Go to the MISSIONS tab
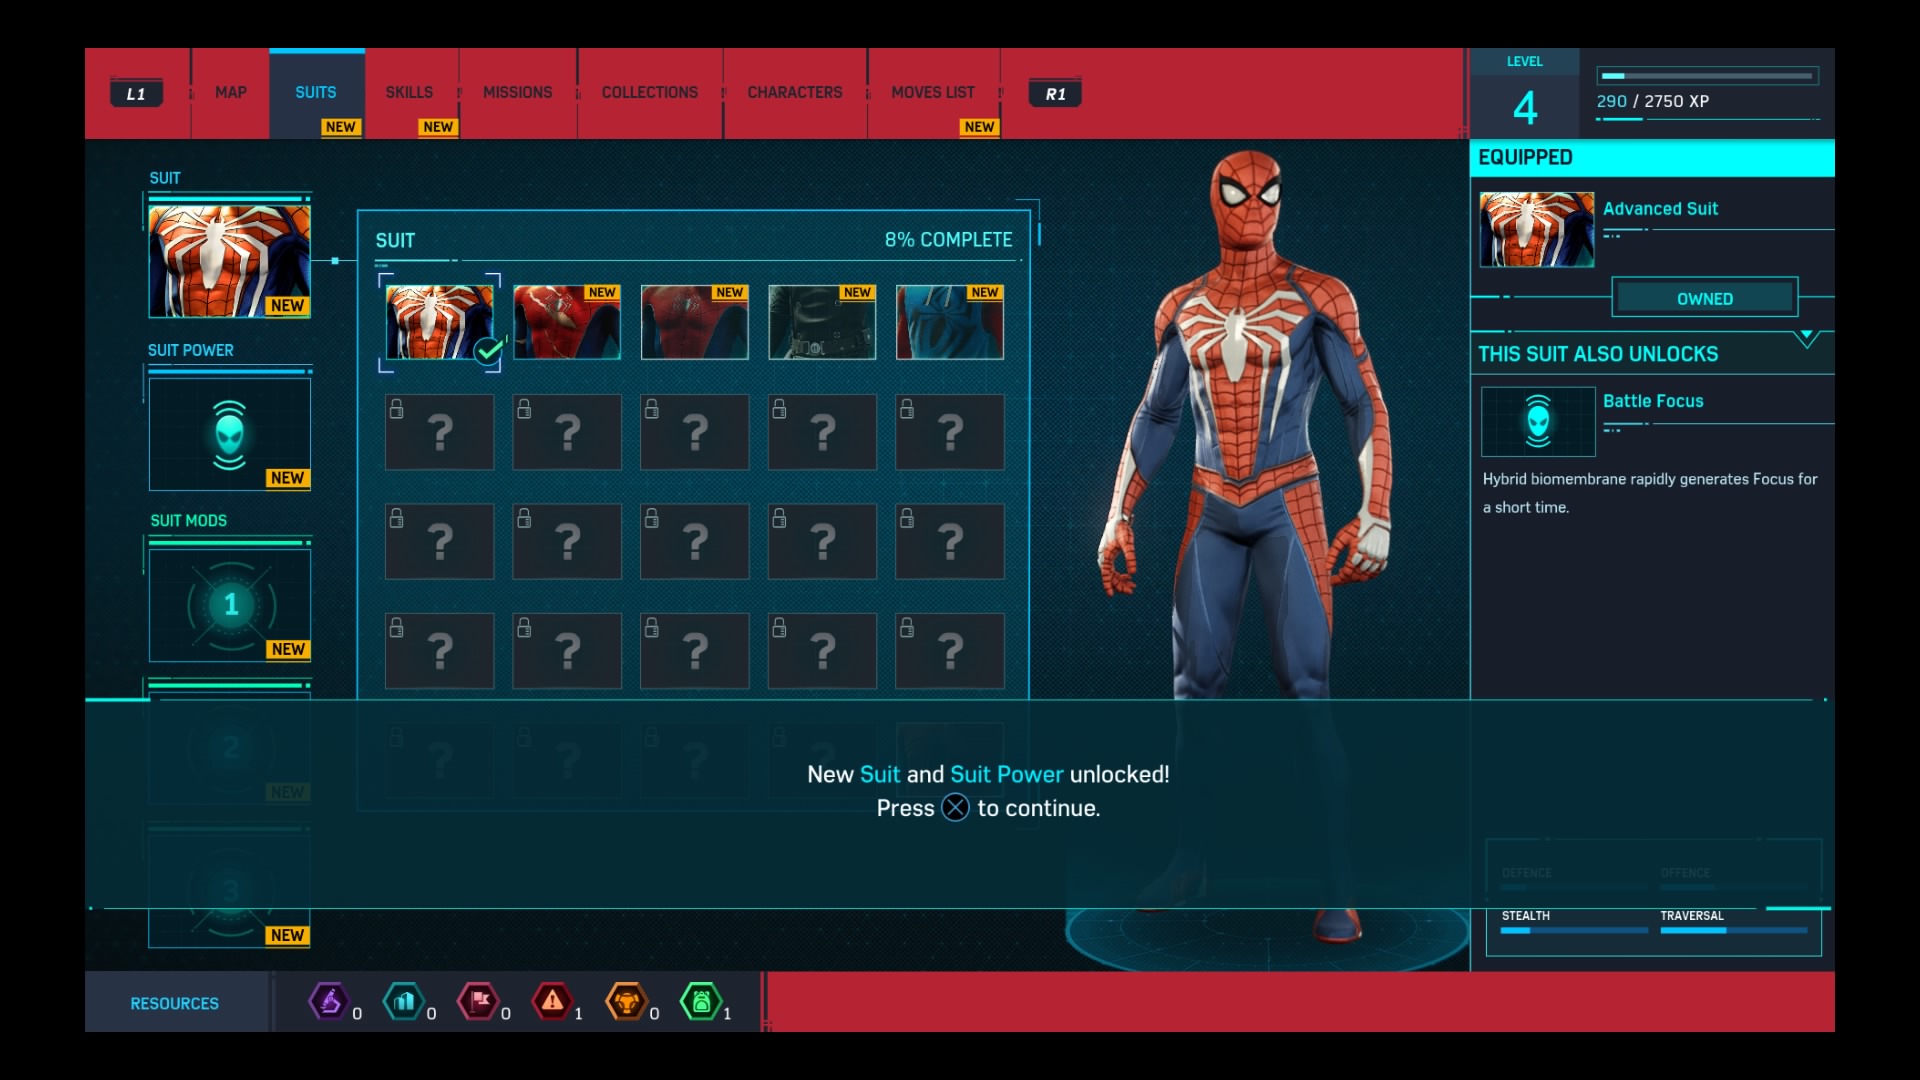Viewport: 1920px width, 1080px height. [x=517, y=92]
